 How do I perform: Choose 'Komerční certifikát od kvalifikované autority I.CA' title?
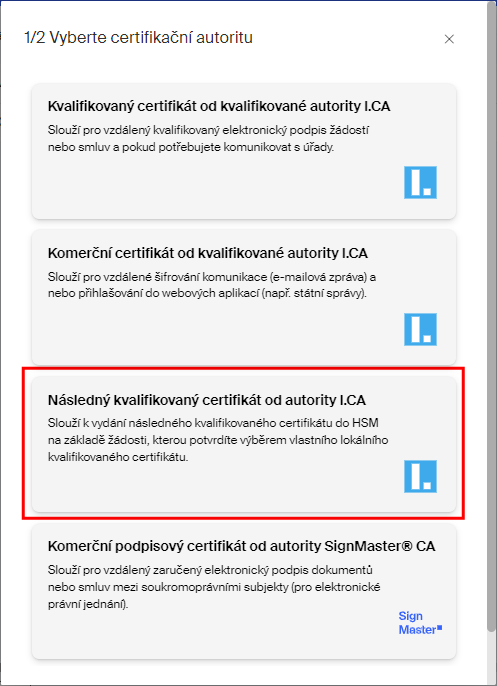coord(207,253)
